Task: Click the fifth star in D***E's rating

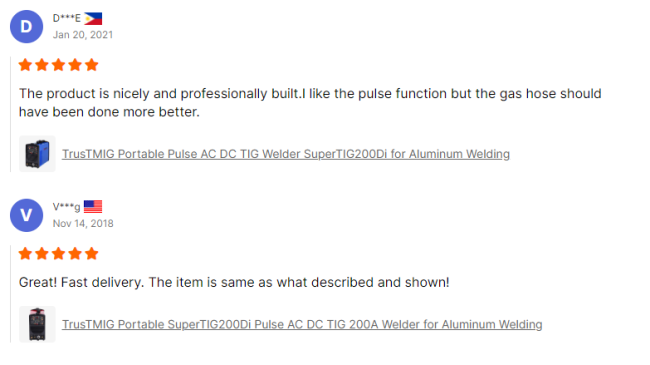Action: tap(92, 65)
